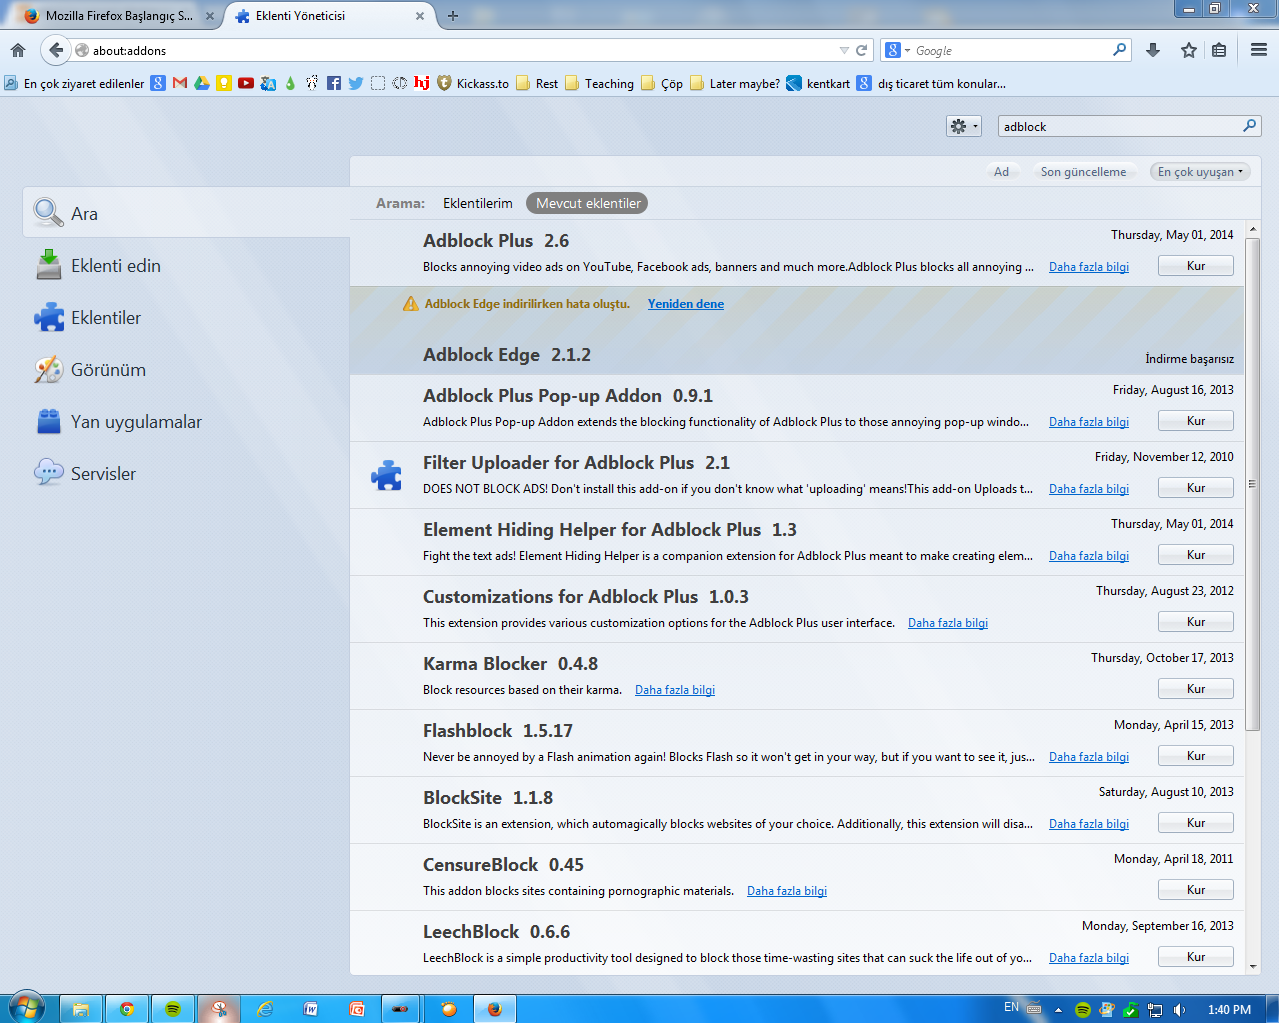Show hidden system tray icons

[1058, 1009]
